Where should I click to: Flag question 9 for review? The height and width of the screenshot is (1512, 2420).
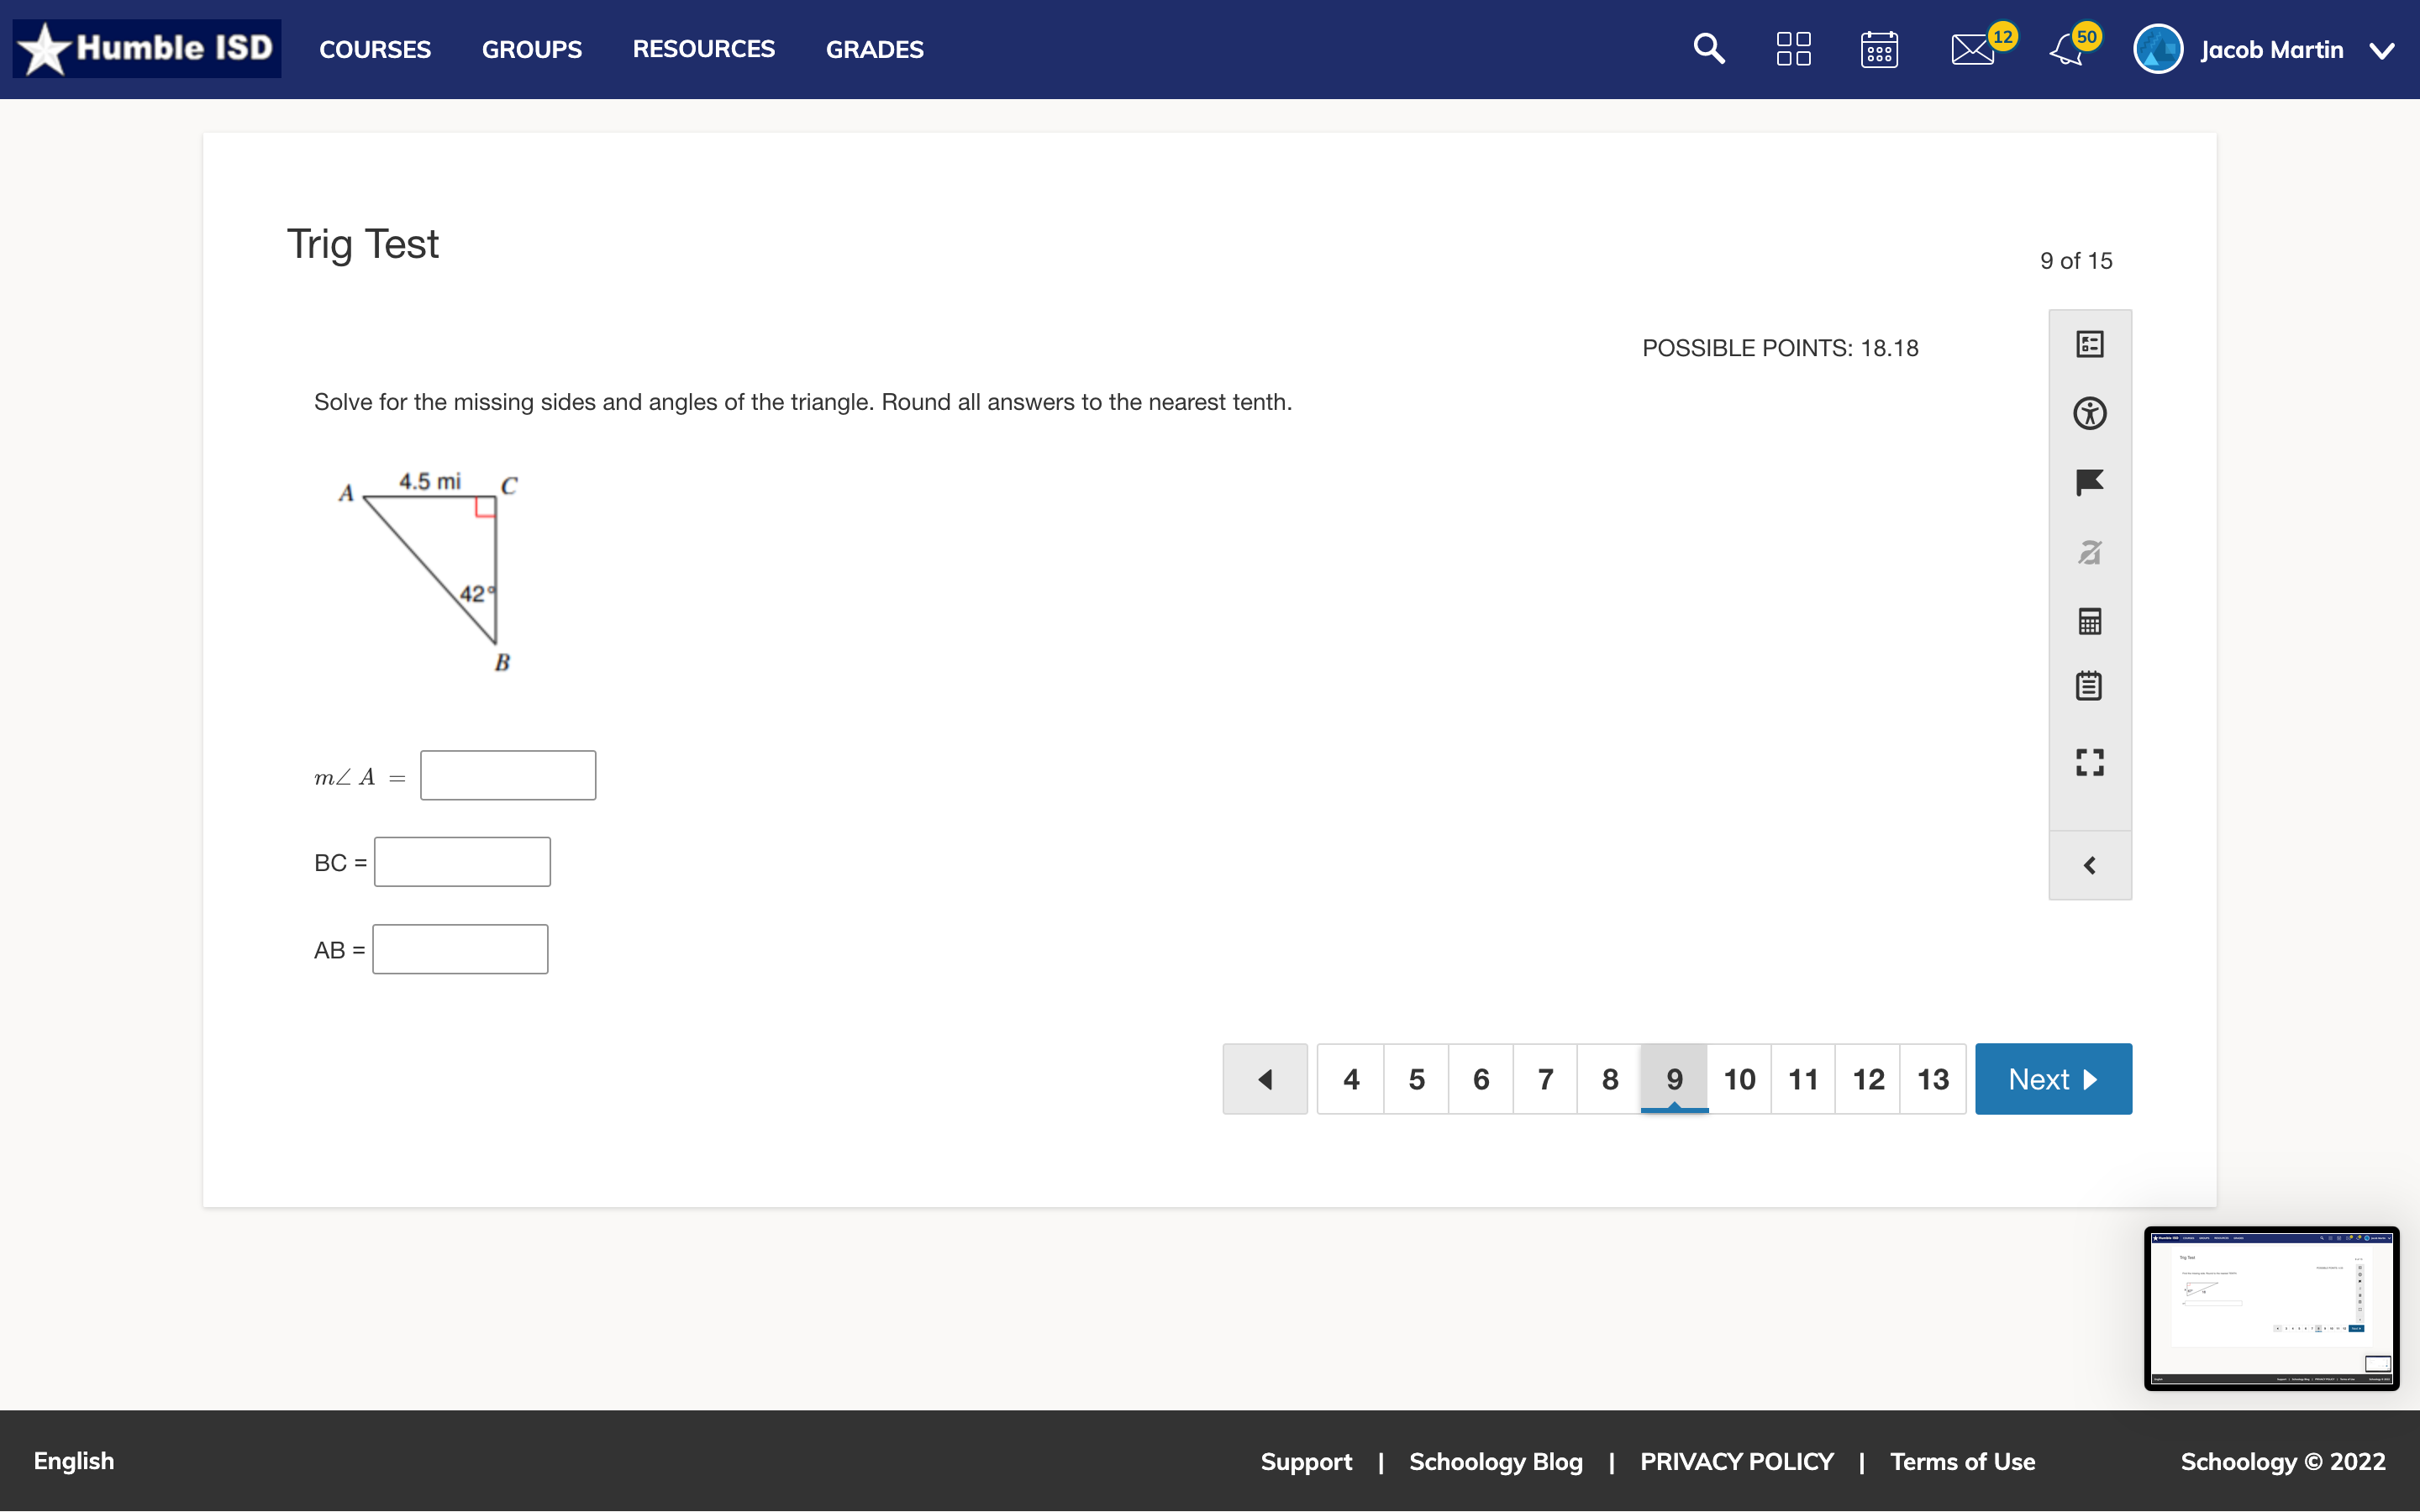coord(2090,483)
